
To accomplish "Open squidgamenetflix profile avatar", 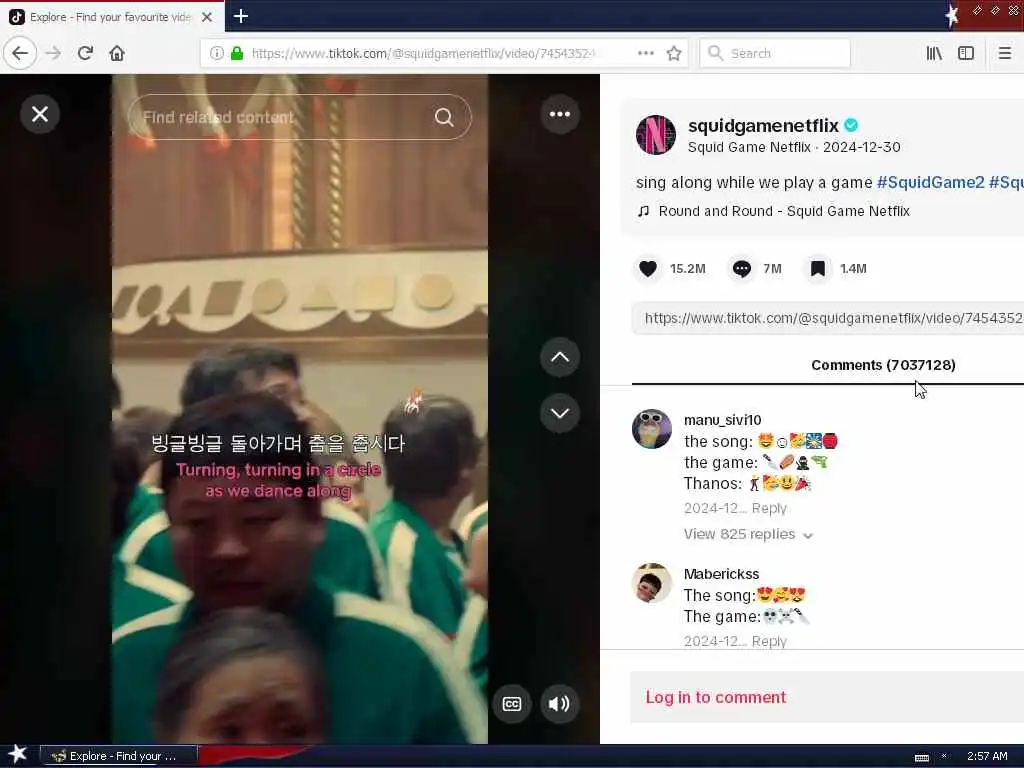I will (656, 135).
